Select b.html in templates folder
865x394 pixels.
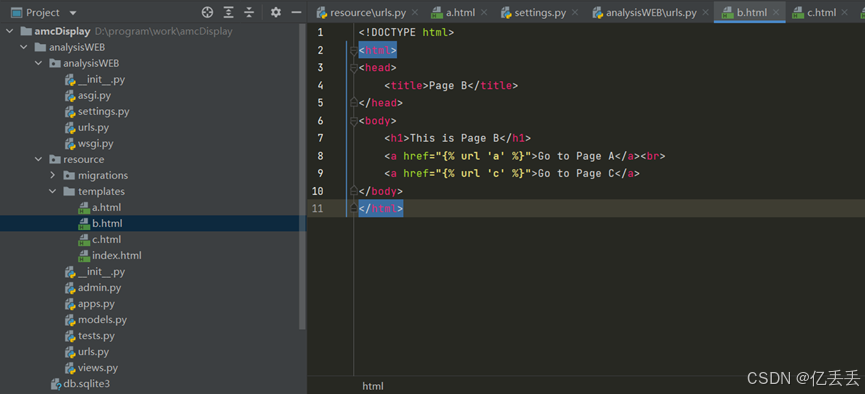point(107,223)
